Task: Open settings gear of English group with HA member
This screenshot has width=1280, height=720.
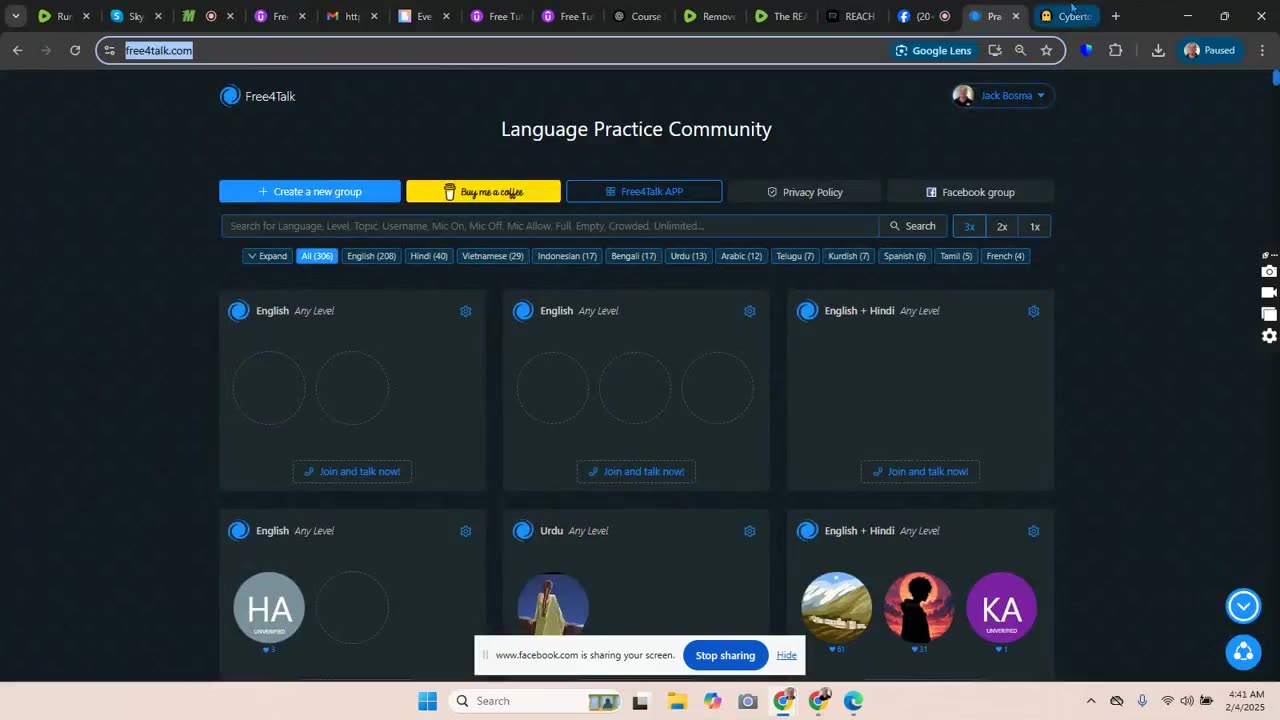Action: 465,531
